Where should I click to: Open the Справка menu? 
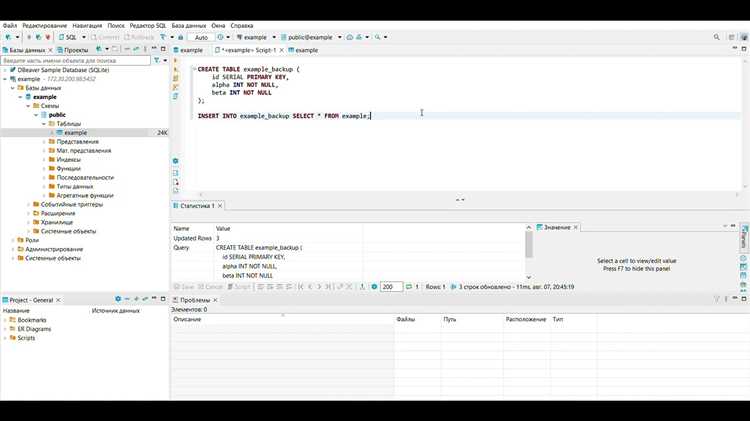click(x=242, y=26)
